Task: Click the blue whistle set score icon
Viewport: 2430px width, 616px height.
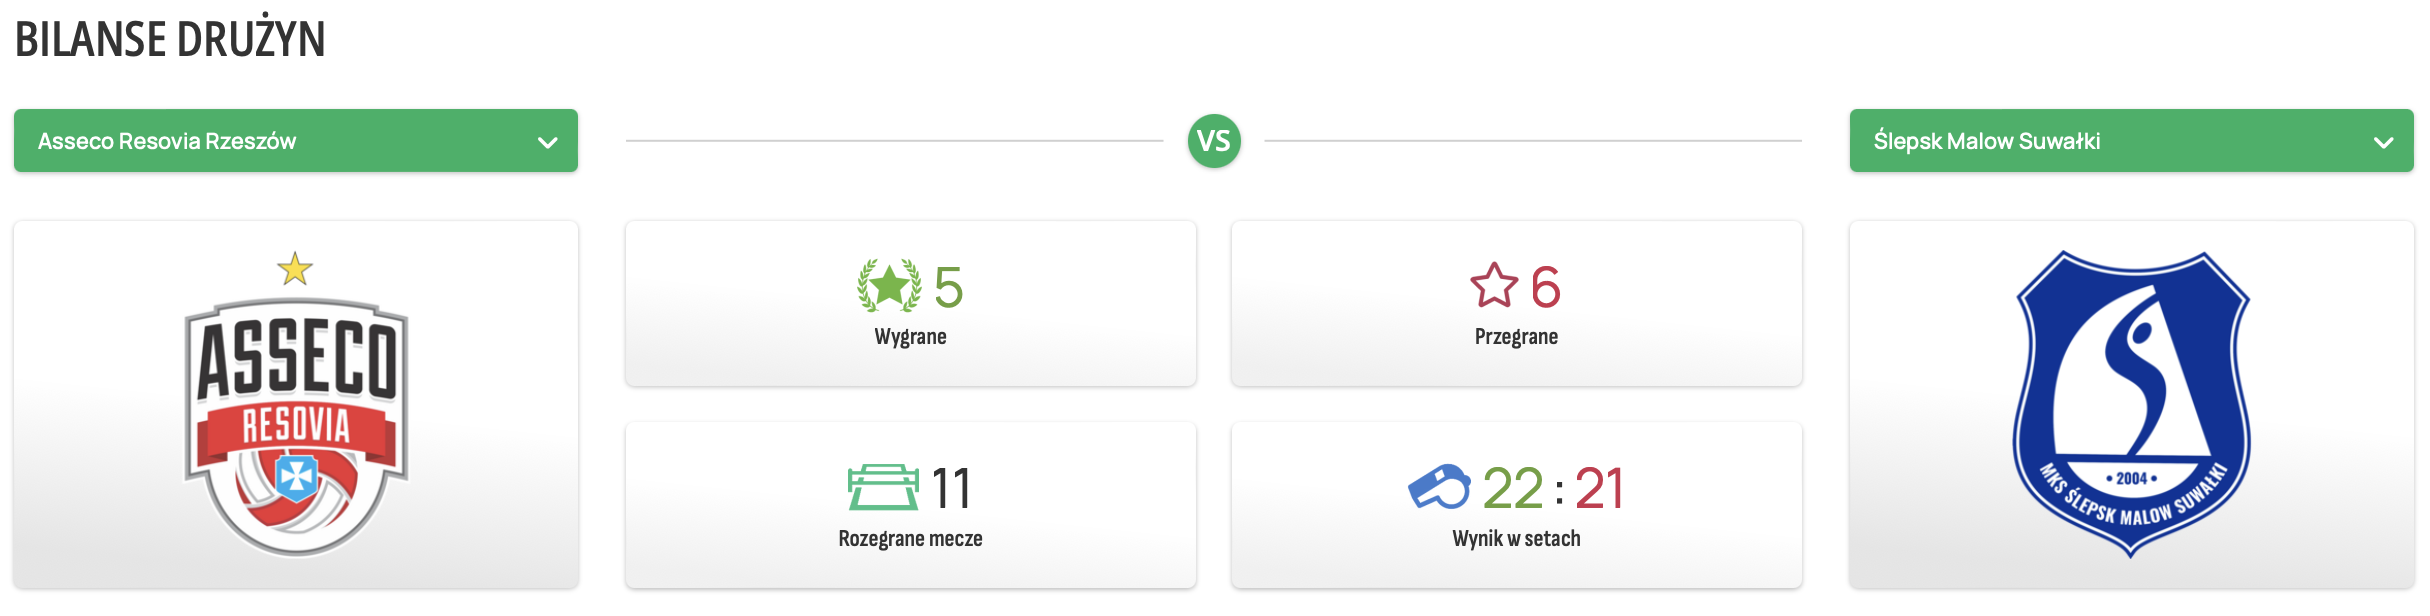Action: [x=1439, y=488]
